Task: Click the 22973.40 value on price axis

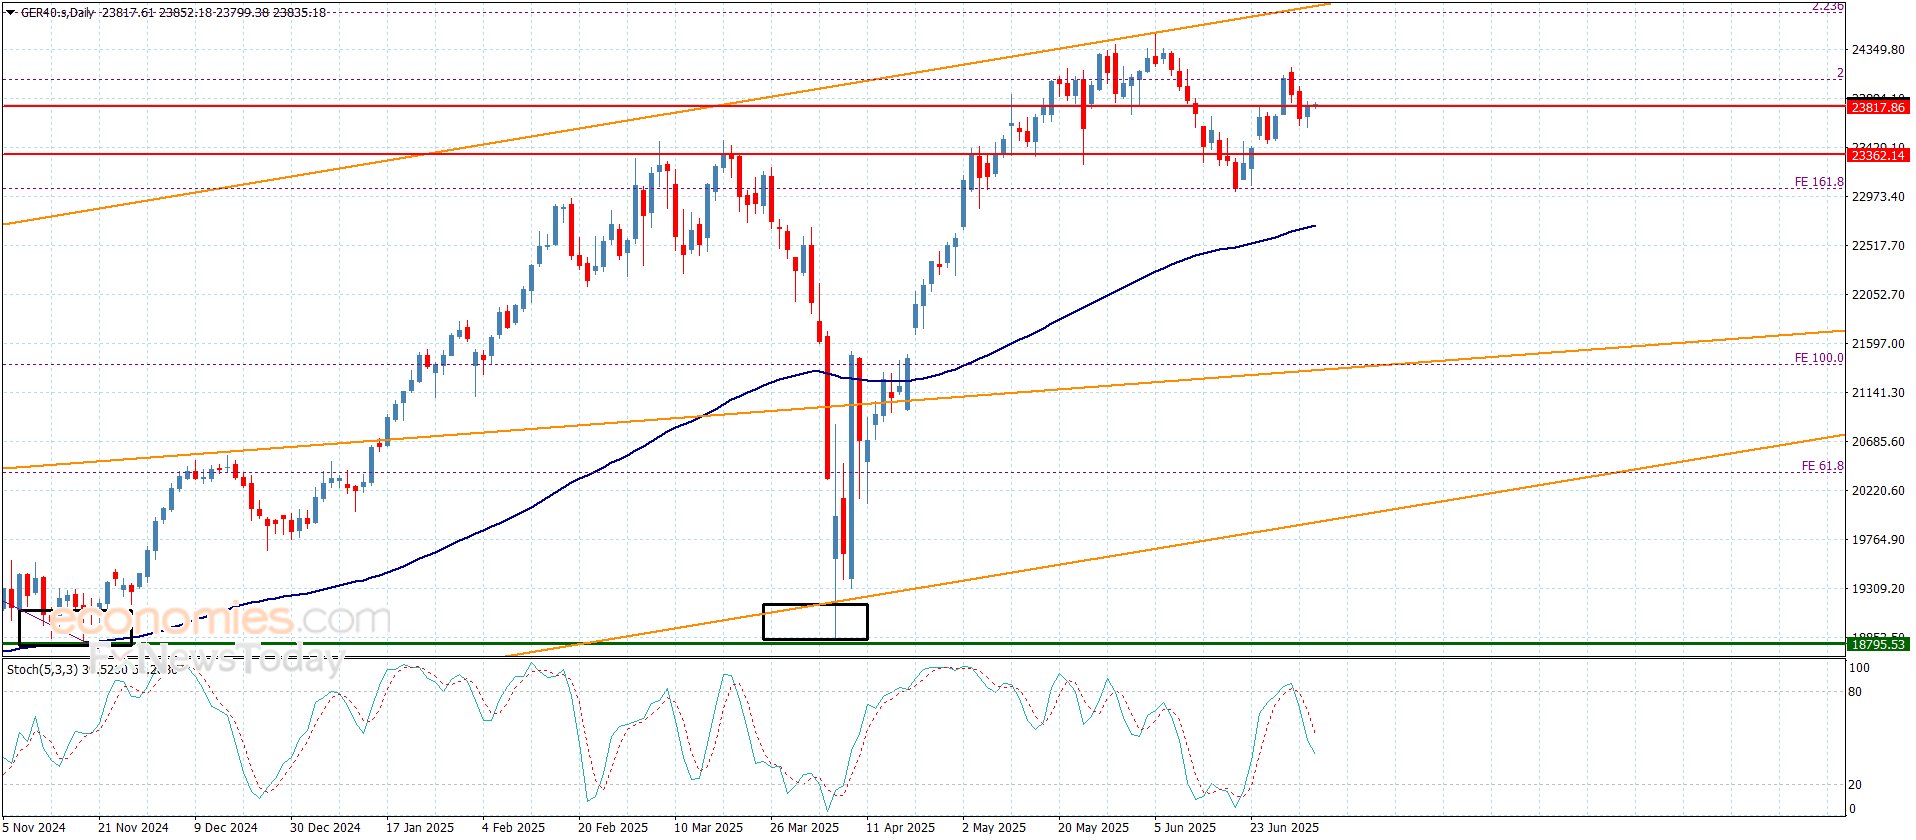Action: click(1878, 197)
